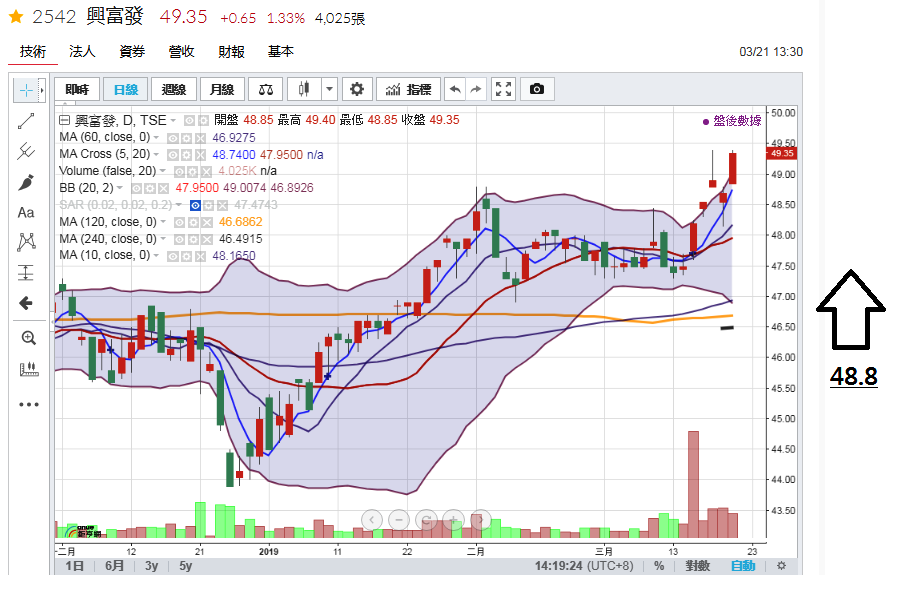Open the 資券 margin tab
Viewport: 900px width, 600px height.
(132, 52)
